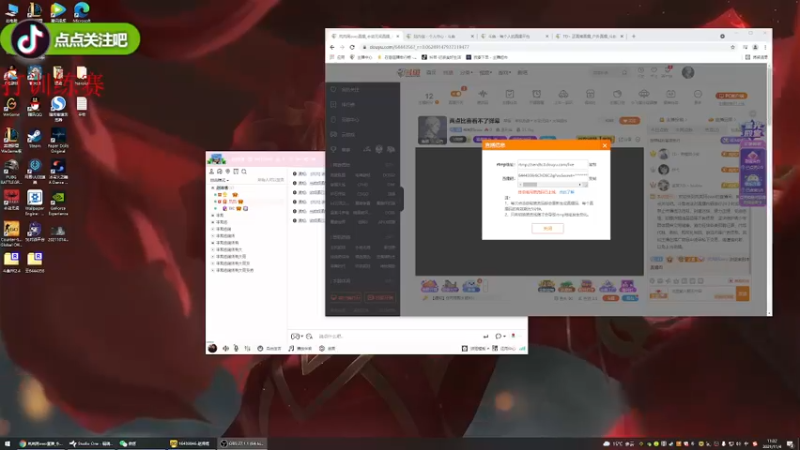Open the Douyu user avatar in header
Screen dimensions: 800x450
pos(688,72)
